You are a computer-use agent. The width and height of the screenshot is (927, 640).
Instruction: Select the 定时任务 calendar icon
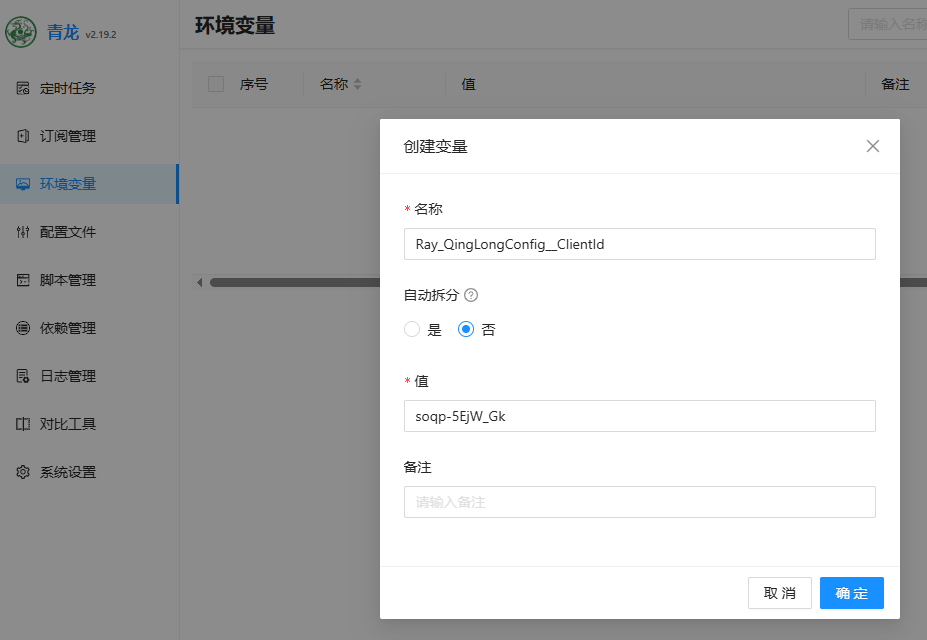pyautogui.click(x=24, y=88)
